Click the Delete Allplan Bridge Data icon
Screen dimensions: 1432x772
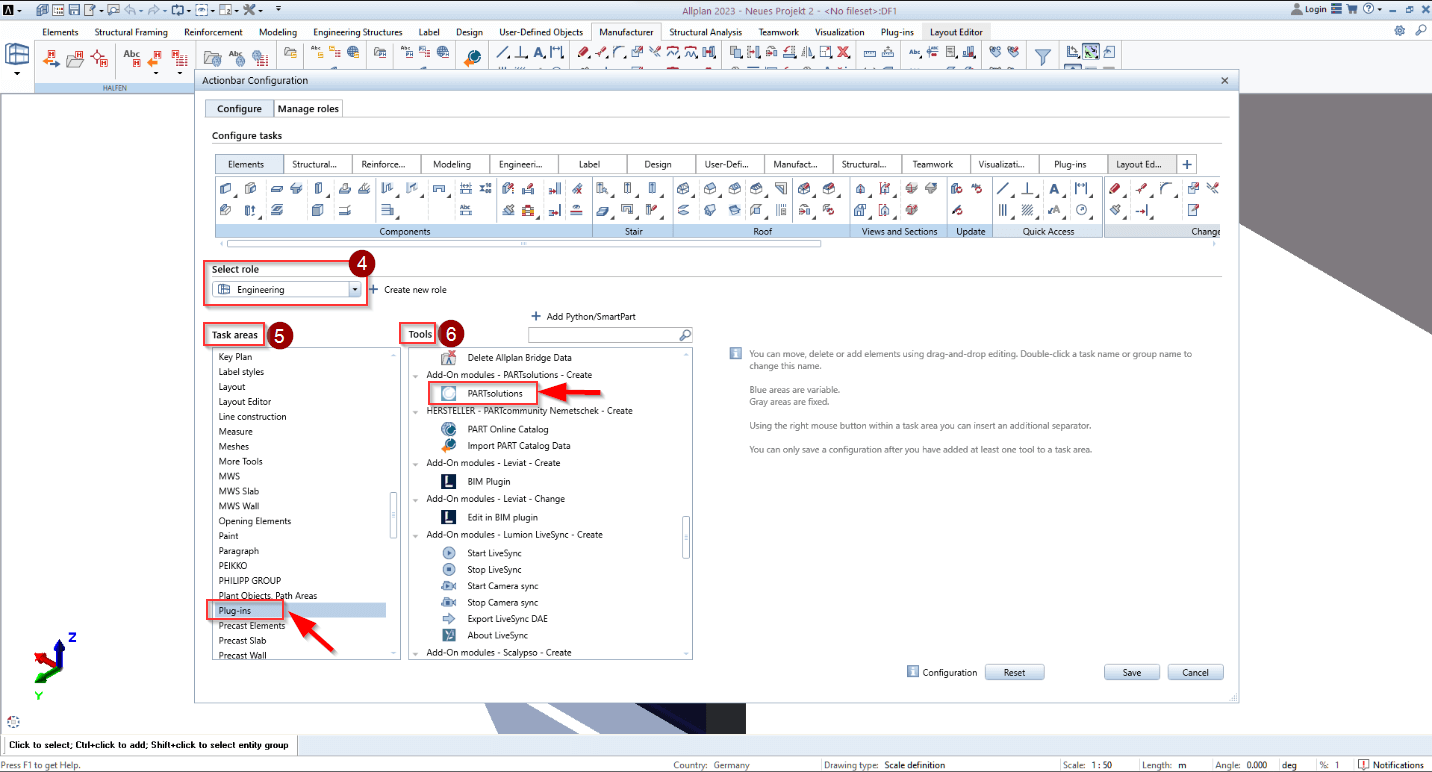pyautogui.click(x=449, y=357)
